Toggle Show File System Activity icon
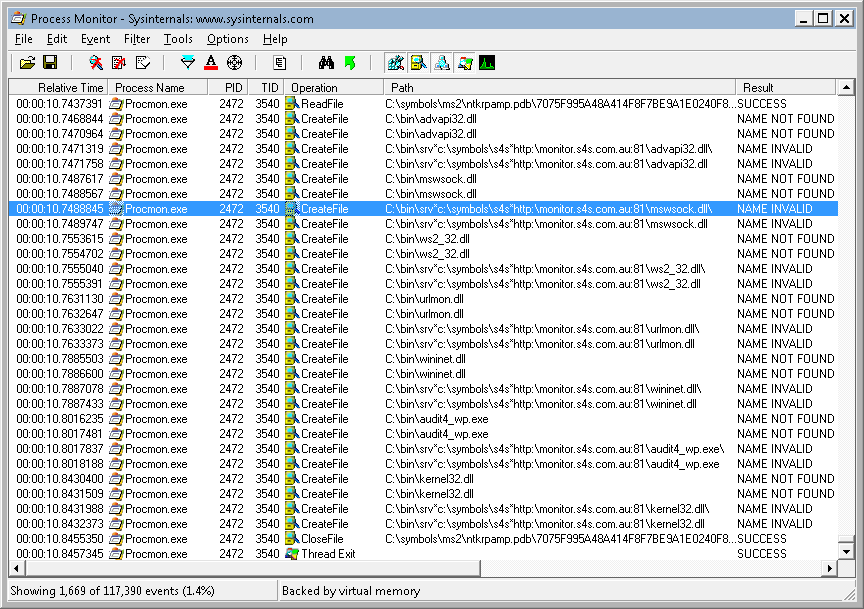864x609 pixels. (419, 63)
